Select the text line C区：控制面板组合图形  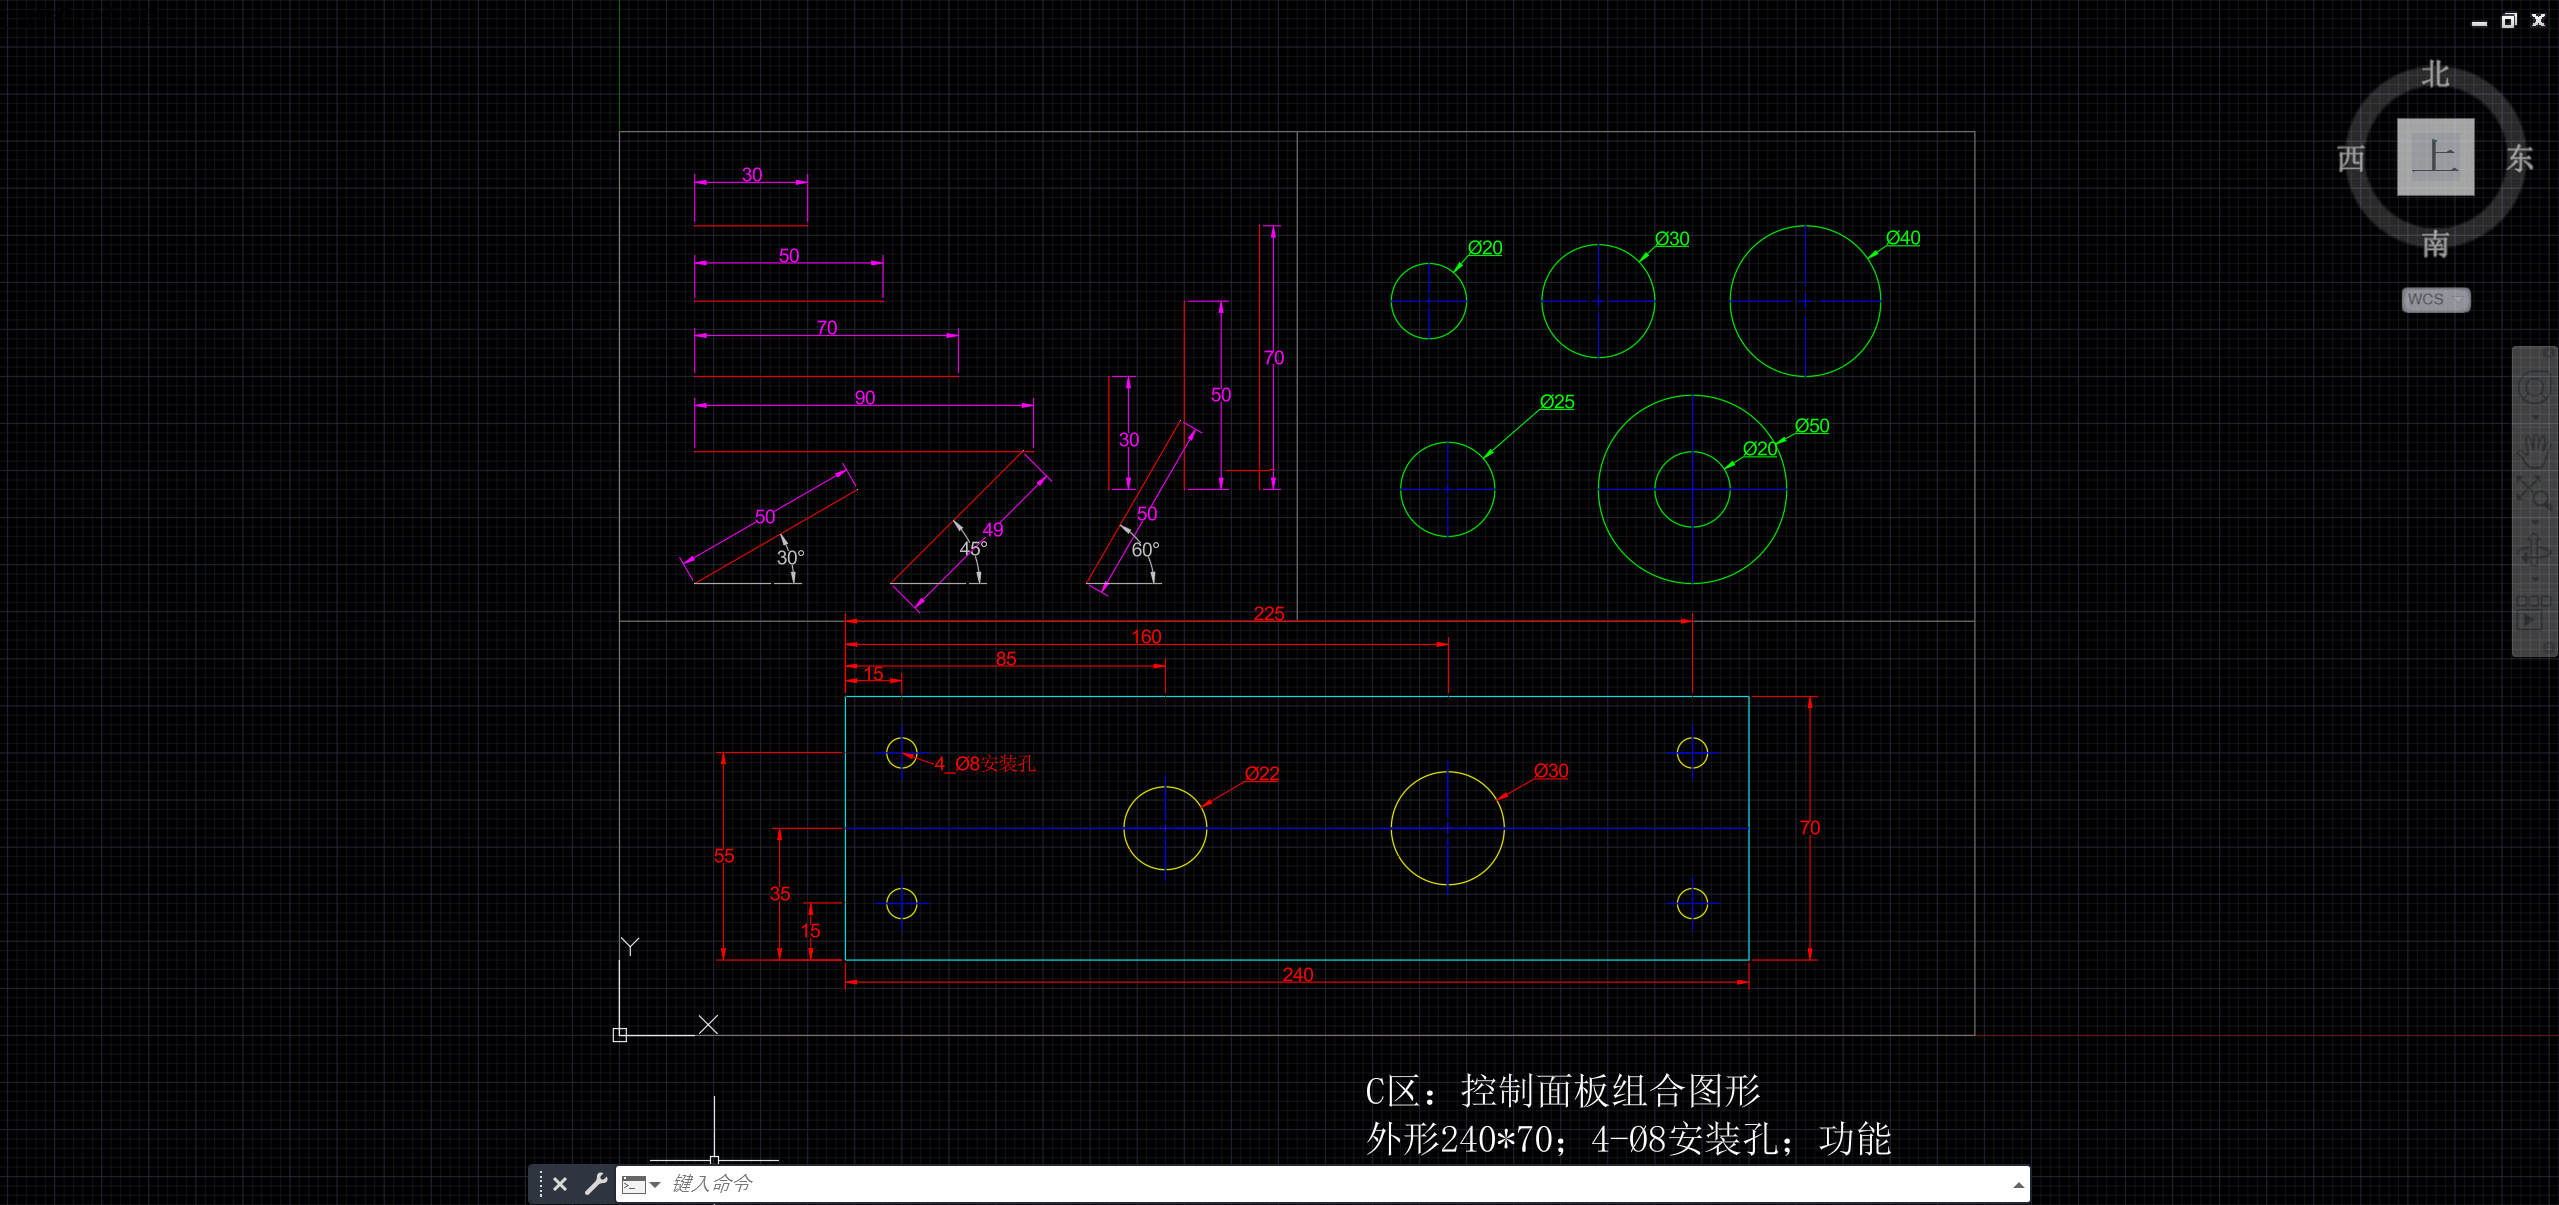pyautogui.click(x=1563, y=1091)
